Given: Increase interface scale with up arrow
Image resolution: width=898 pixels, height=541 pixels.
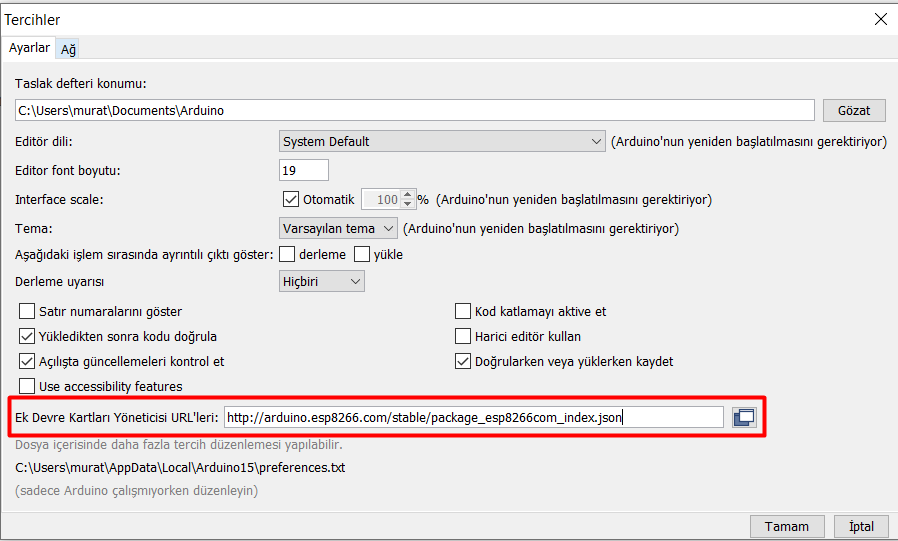Looking at the screenshot, I should 407,195.
